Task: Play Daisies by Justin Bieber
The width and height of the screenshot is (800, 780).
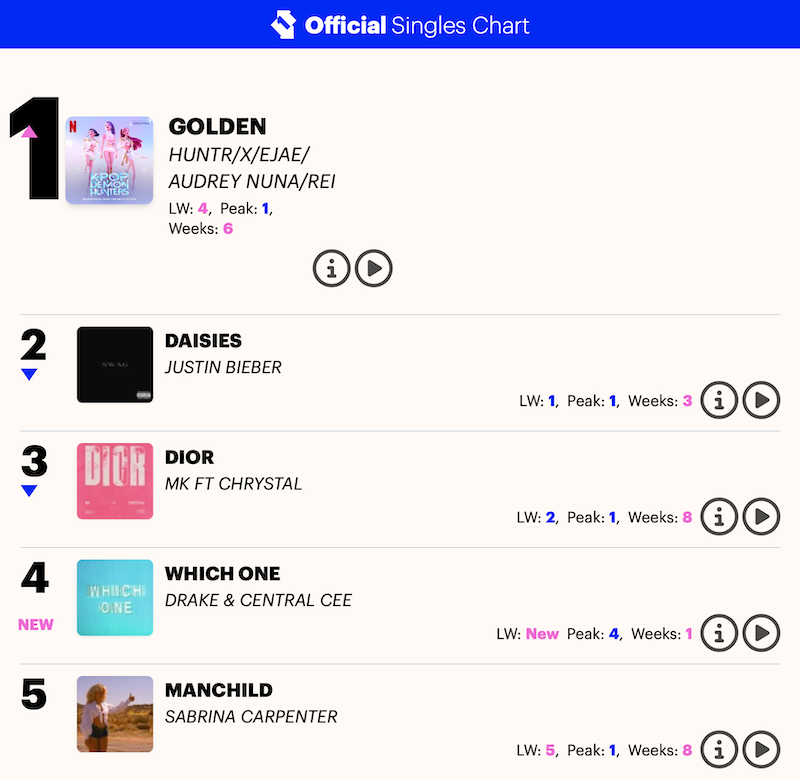Action: [x=761, y=400]
